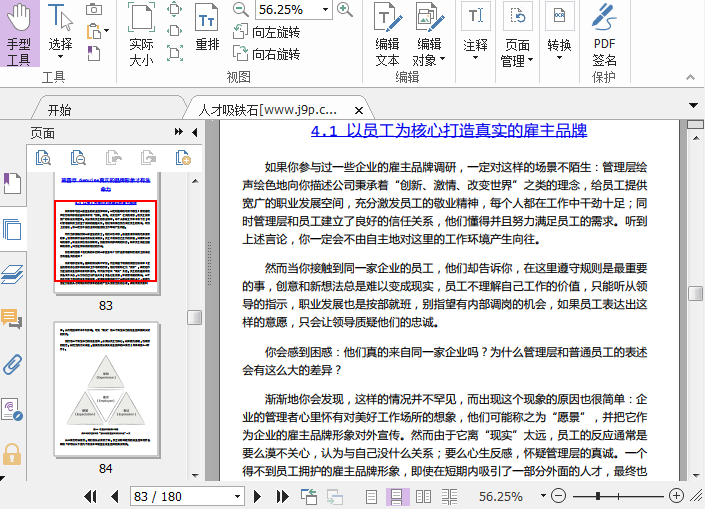Go to the last page
This screenshot has height=509, width=705.
pyautogui.click(x=282, y=496)
